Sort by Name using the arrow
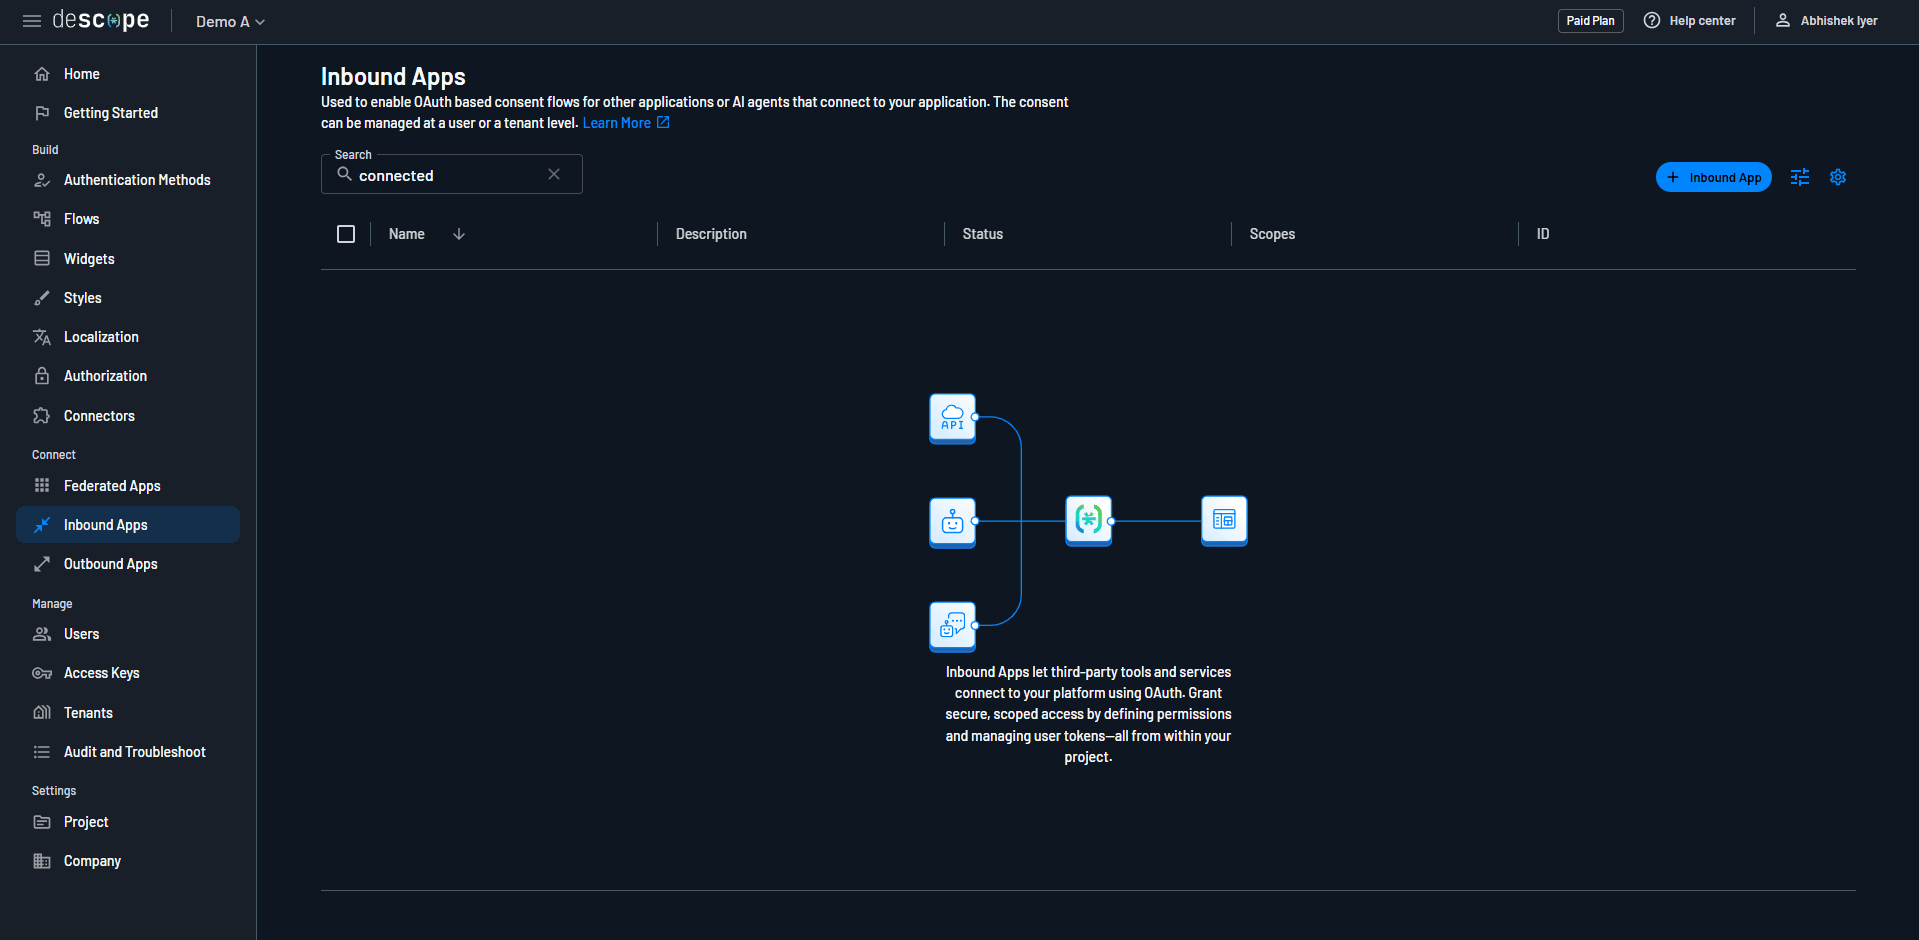This screenshot has height=940, width=1919. tap(459, 234)
